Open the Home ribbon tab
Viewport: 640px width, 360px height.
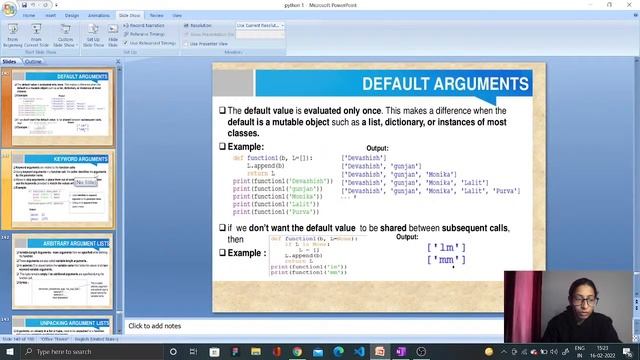point(29,16)
